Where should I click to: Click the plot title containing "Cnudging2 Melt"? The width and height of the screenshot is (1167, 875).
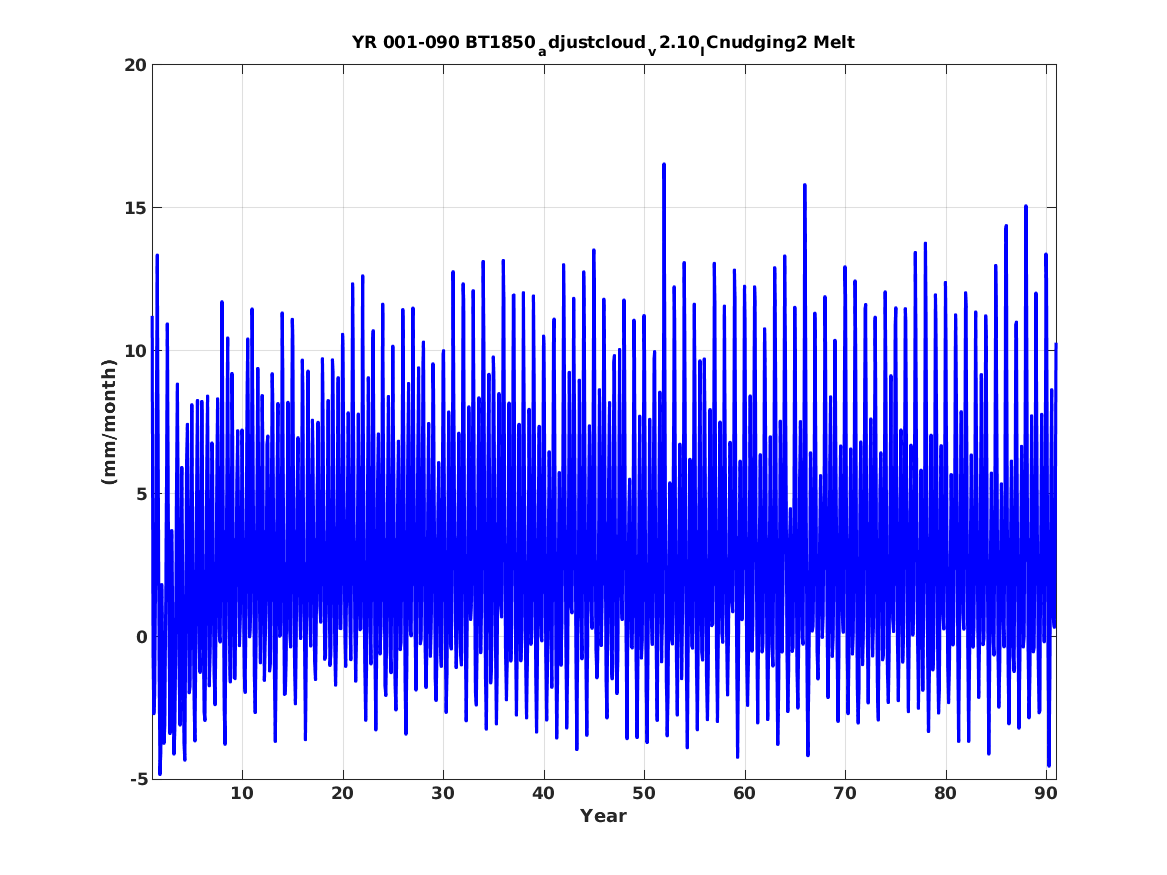tap(603, 44)
